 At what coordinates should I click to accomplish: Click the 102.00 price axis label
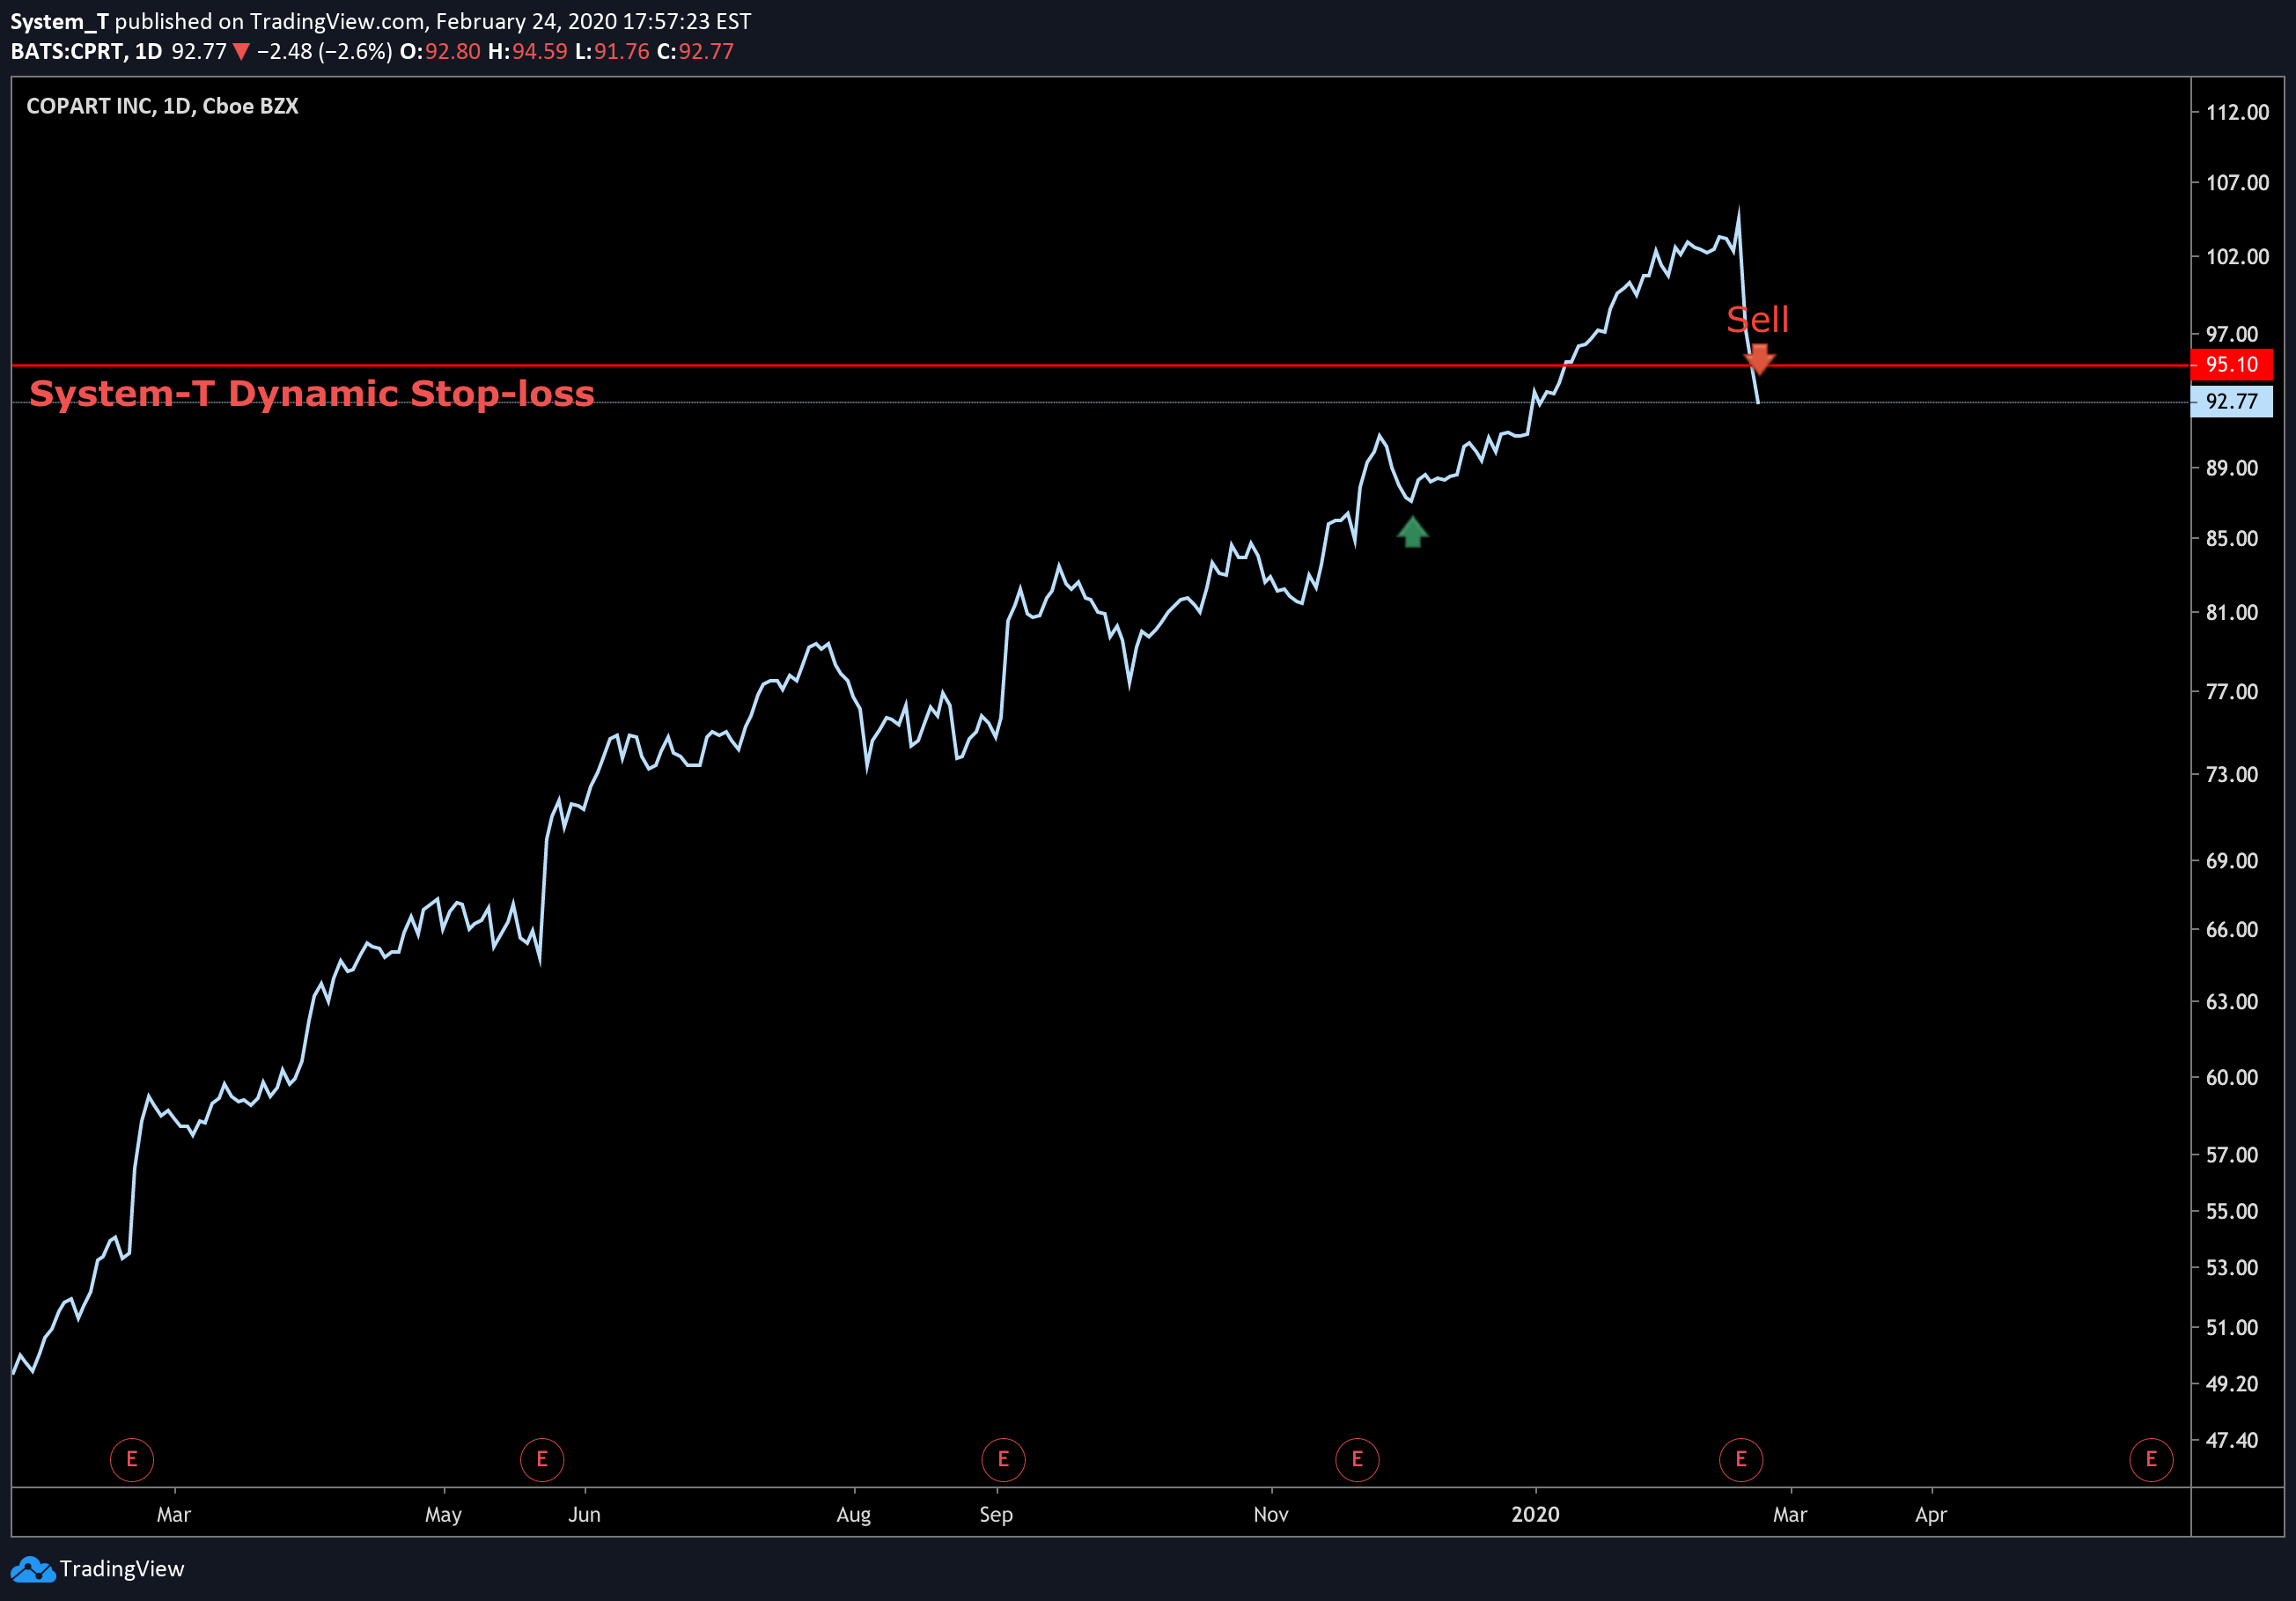[2237, 256]
